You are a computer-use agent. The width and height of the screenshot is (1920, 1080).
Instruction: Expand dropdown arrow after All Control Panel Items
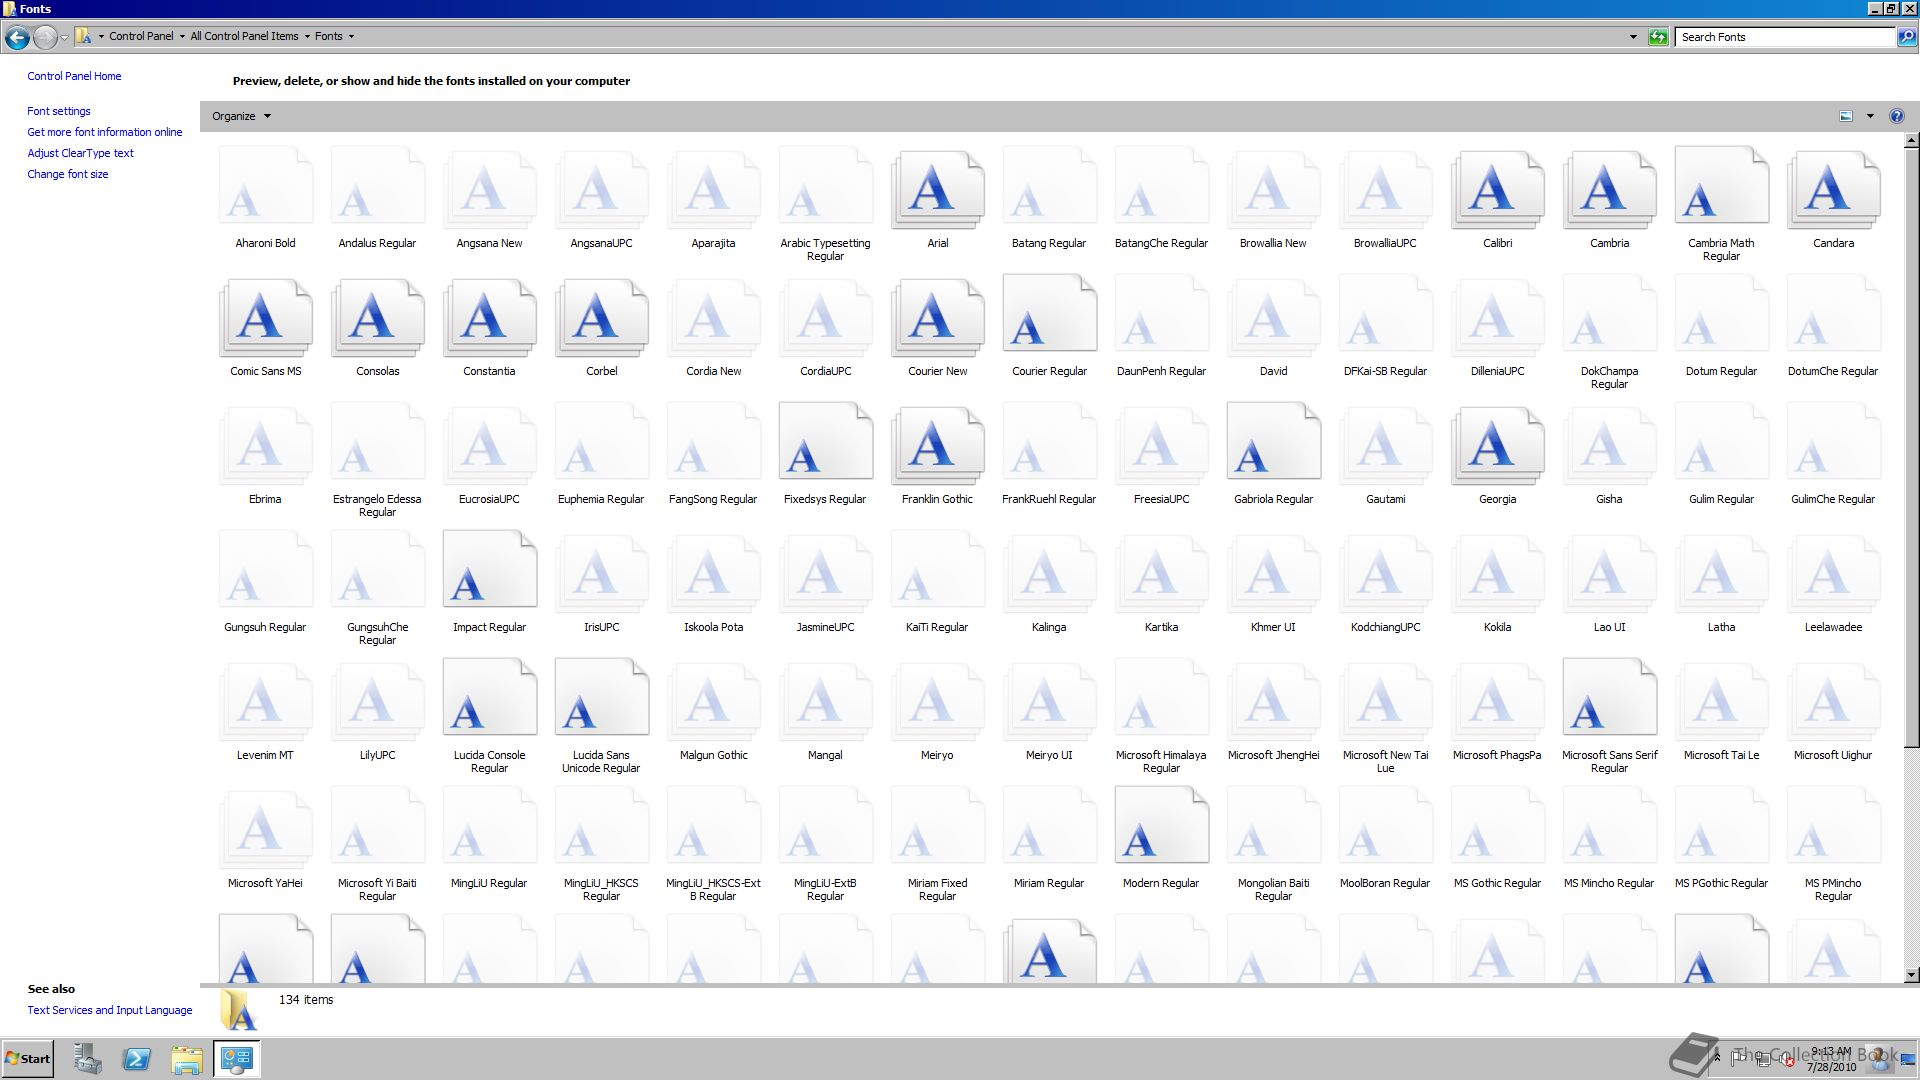tap(307, 36)
